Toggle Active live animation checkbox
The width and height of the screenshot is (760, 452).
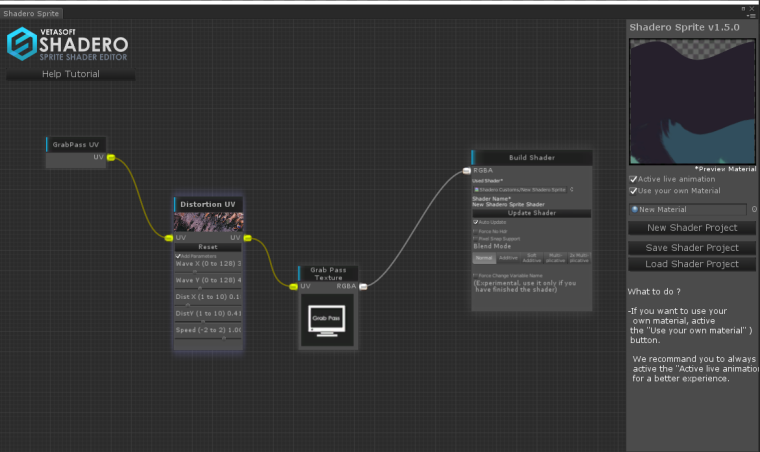pyautogui.click(x=633, y=179)
